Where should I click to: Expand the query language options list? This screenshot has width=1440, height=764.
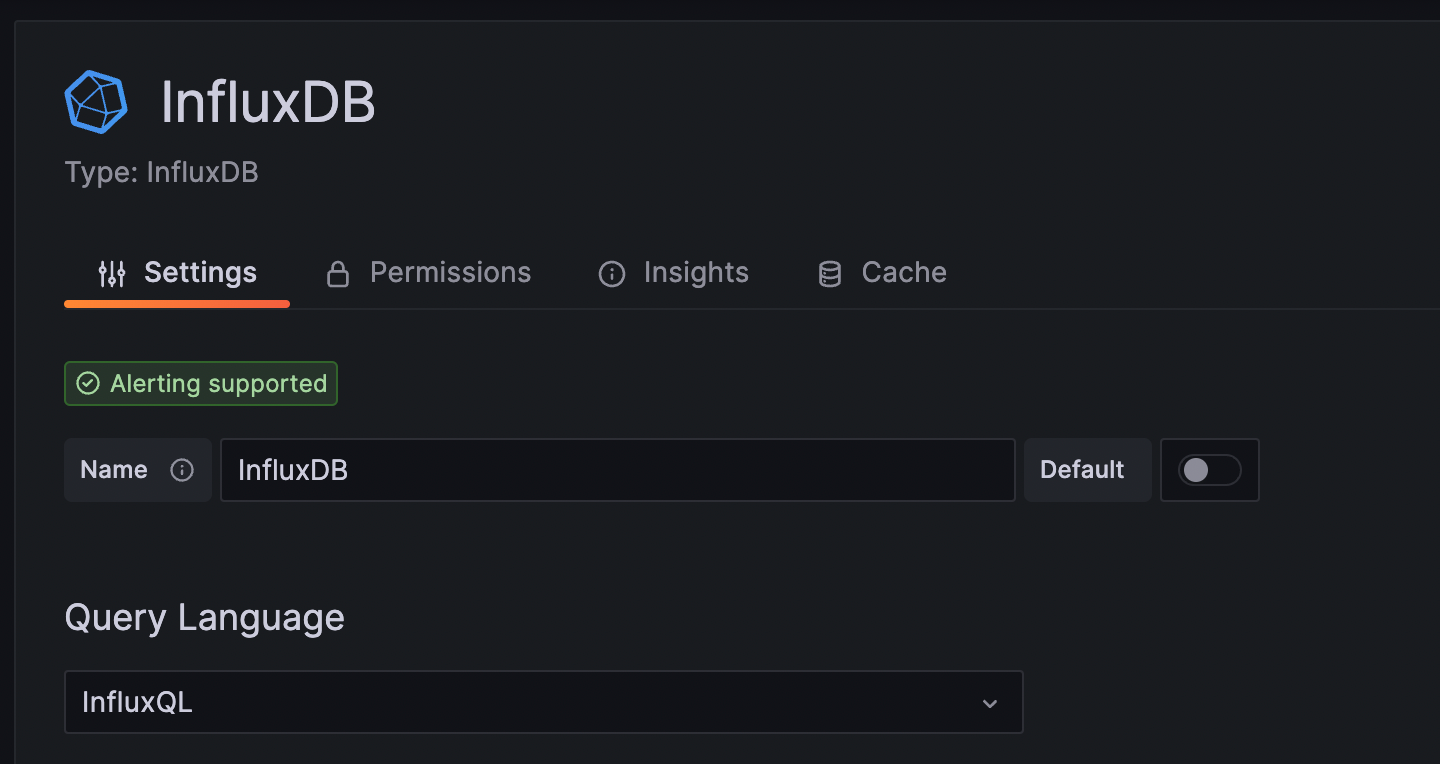(x=543, y=702)
